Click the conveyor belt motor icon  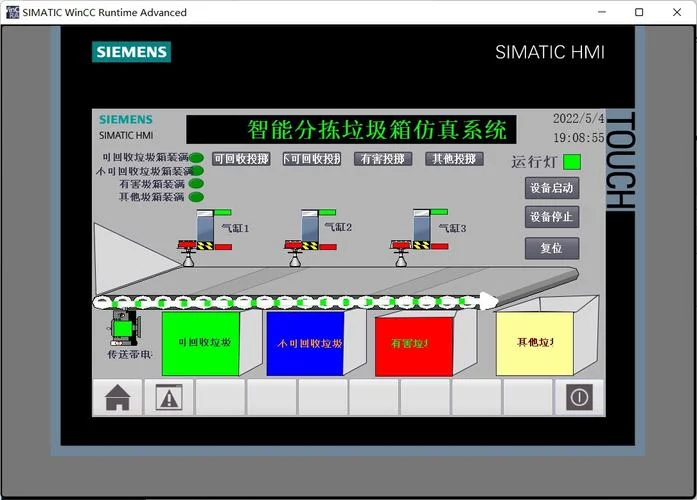(x=124, y=328)
